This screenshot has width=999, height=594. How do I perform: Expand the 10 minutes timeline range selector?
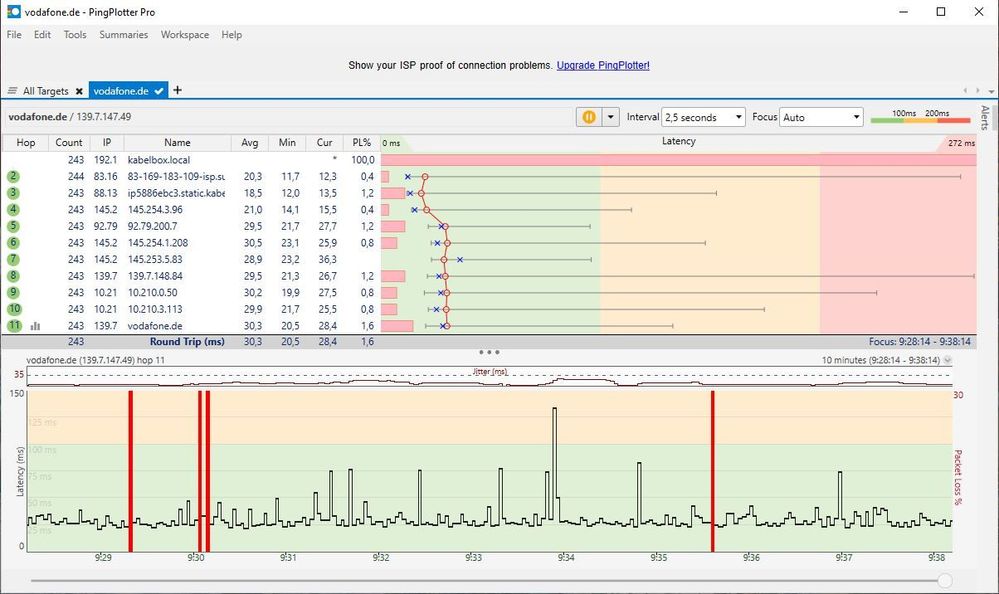947,360
